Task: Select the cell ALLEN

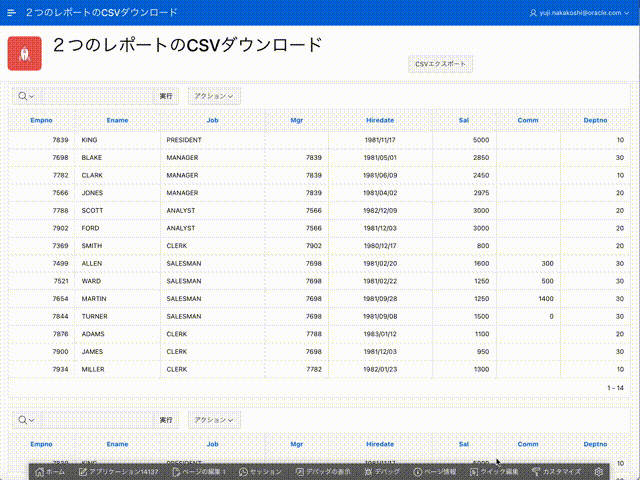Action: point(92,263)
